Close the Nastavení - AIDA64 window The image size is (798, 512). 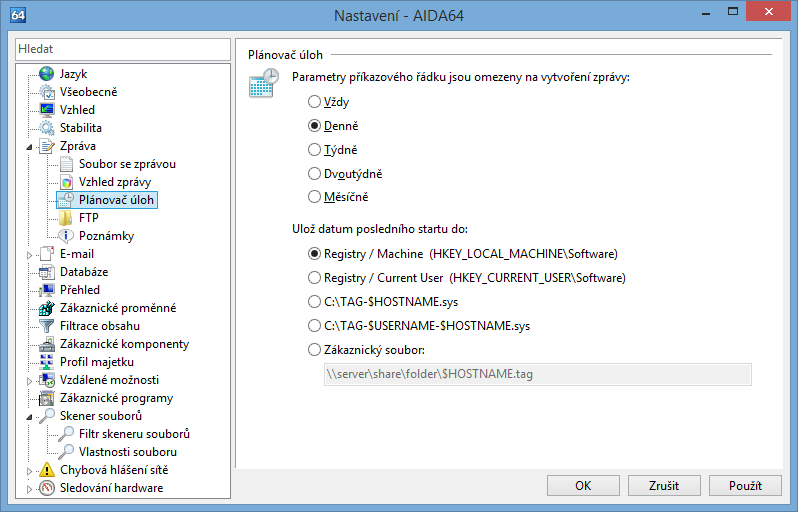click(x=769, y=12)
